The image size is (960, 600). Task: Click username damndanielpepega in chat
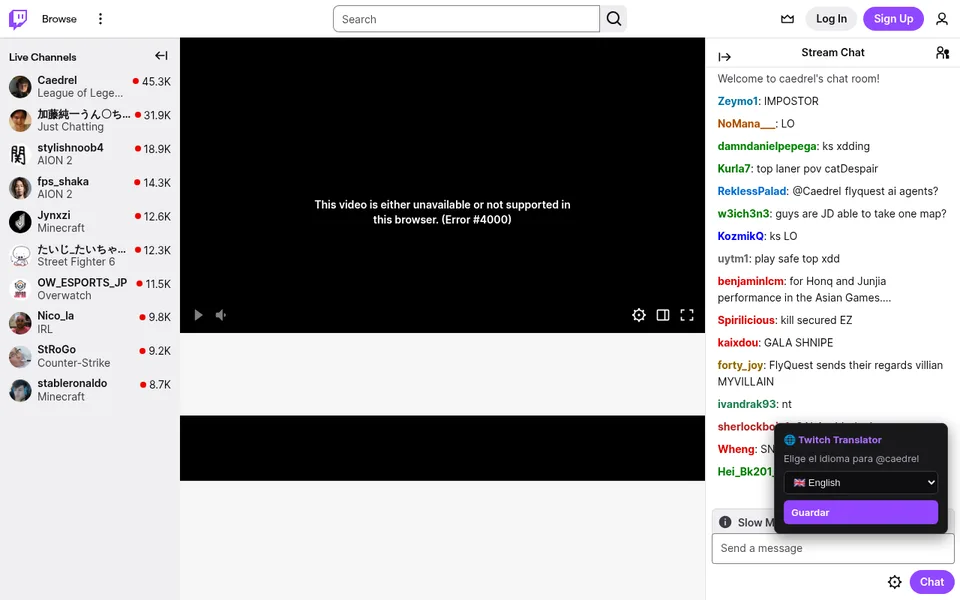pos(767,146)
